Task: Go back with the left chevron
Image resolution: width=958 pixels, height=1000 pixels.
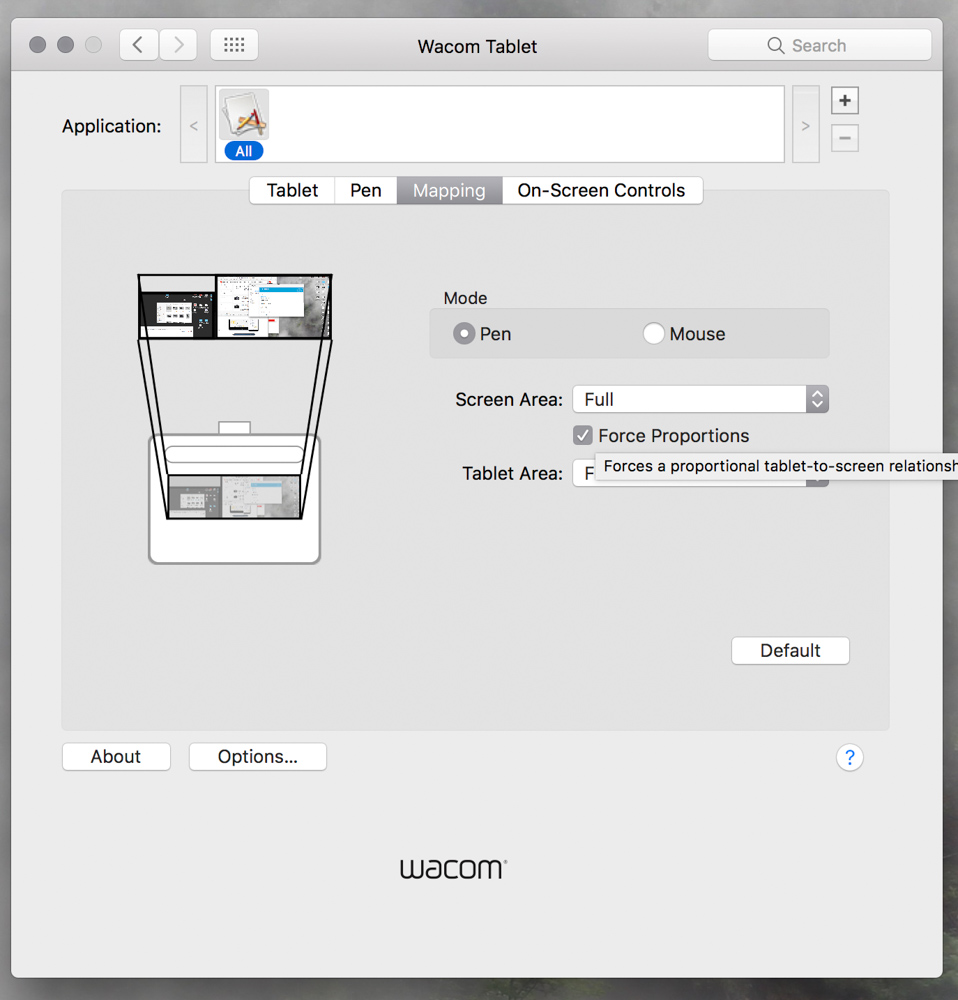Action: point(139,45)
